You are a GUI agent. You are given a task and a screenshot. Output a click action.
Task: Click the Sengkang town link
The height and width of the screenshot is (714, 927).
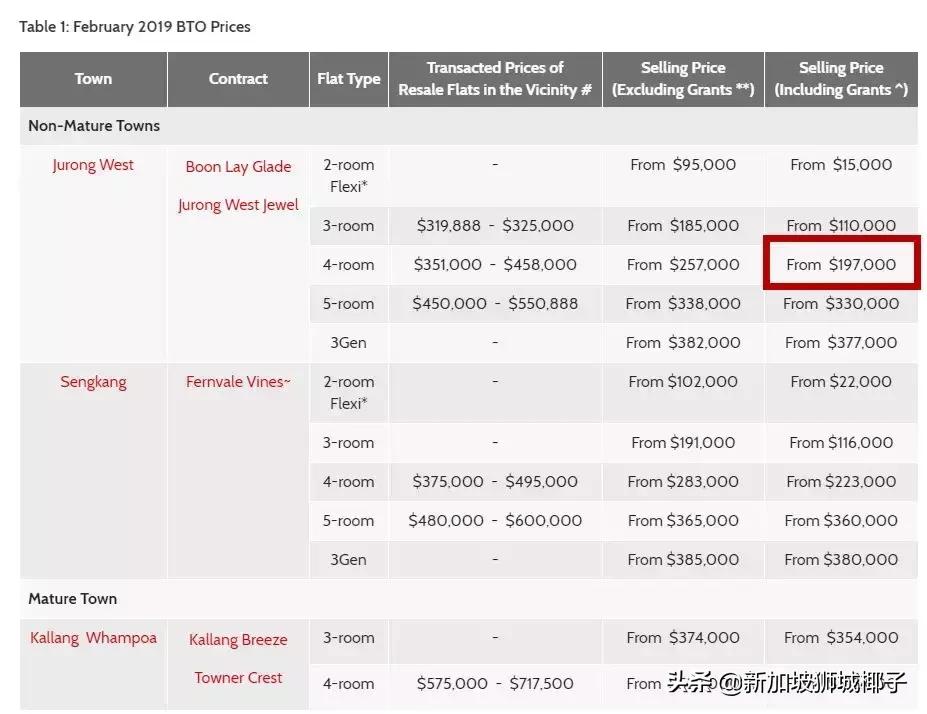(93, 382)
